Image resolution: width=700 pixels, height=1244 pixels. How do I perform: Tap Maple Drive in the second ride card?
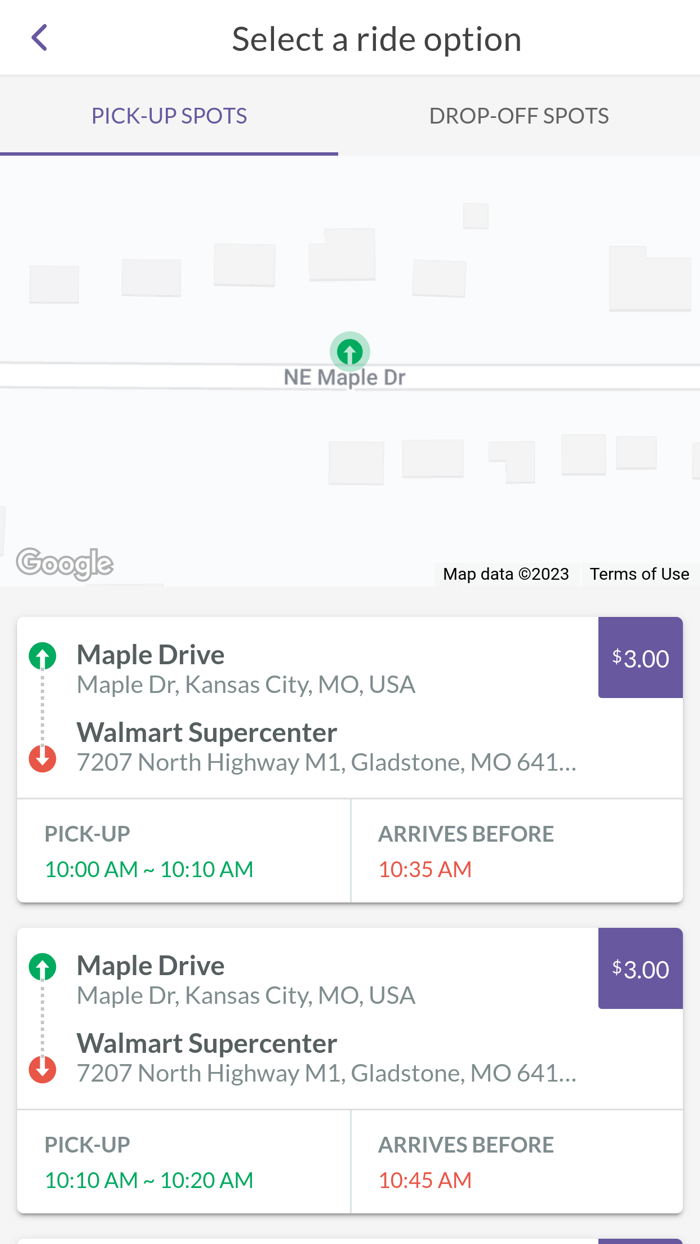click(151, 965)
